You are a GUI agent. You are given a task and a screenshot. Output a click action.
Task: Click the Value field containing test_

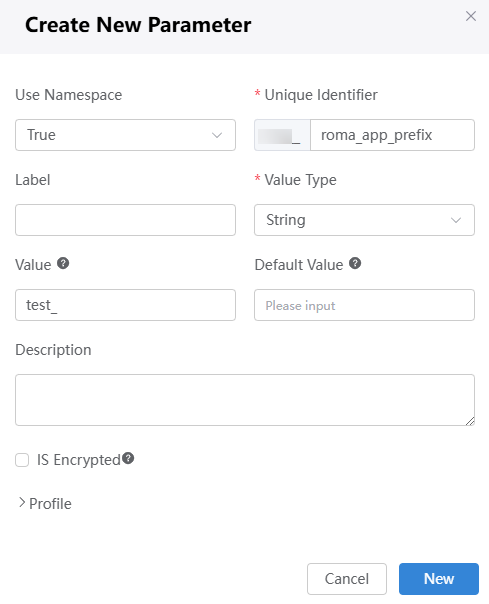125,305
